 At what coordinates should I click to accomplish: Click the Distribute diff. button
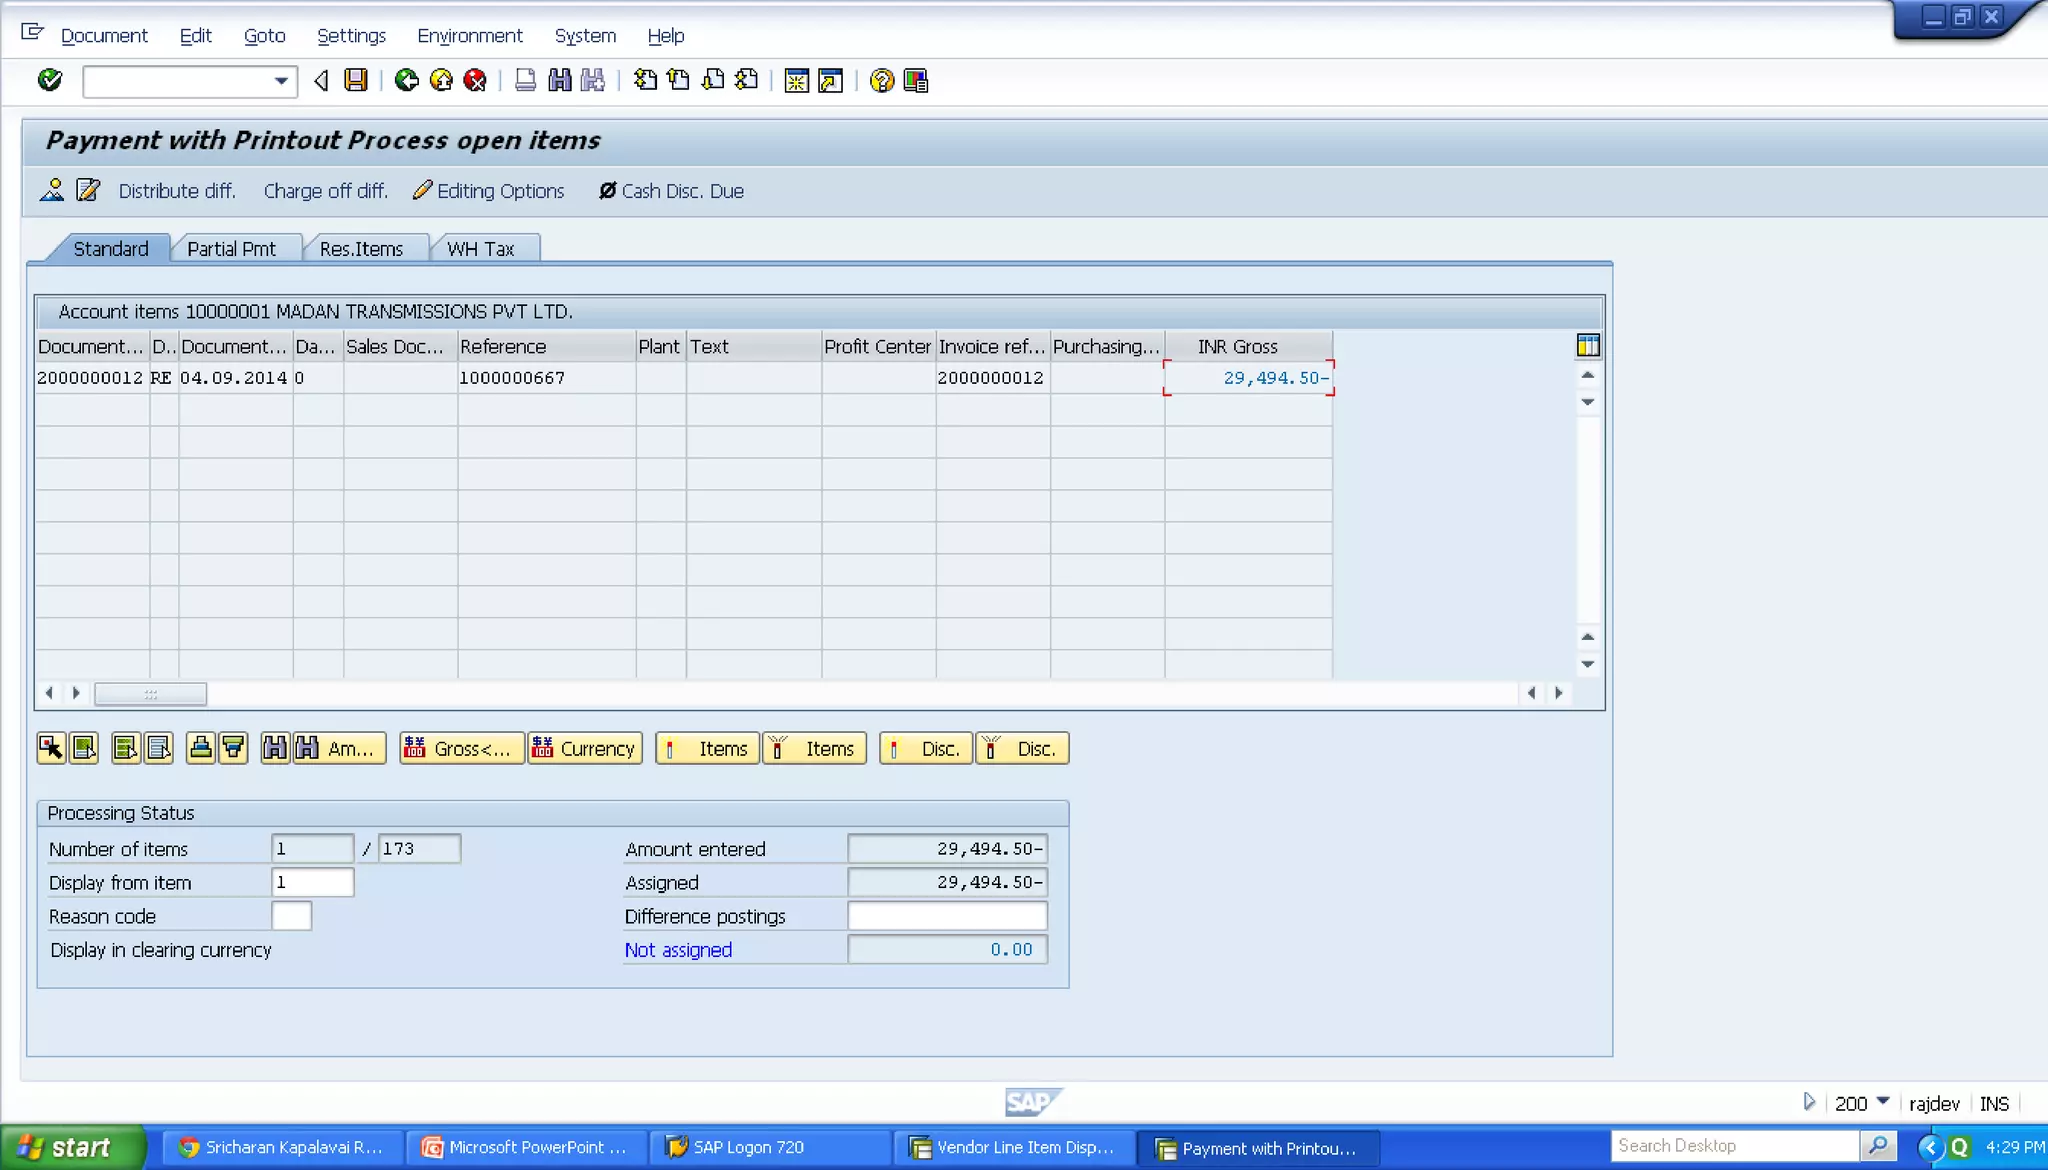tap(177, 191)
